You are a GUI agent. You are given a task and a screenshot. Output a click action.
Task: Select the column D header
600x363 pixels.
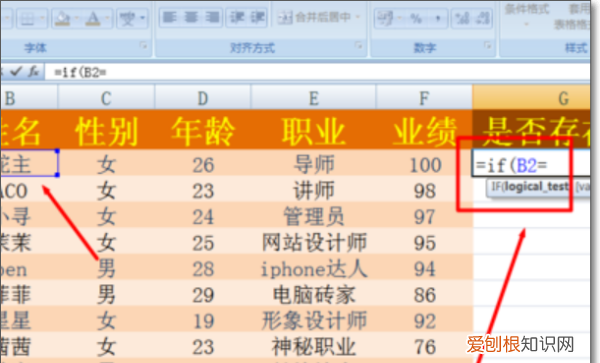pos(203,98)
